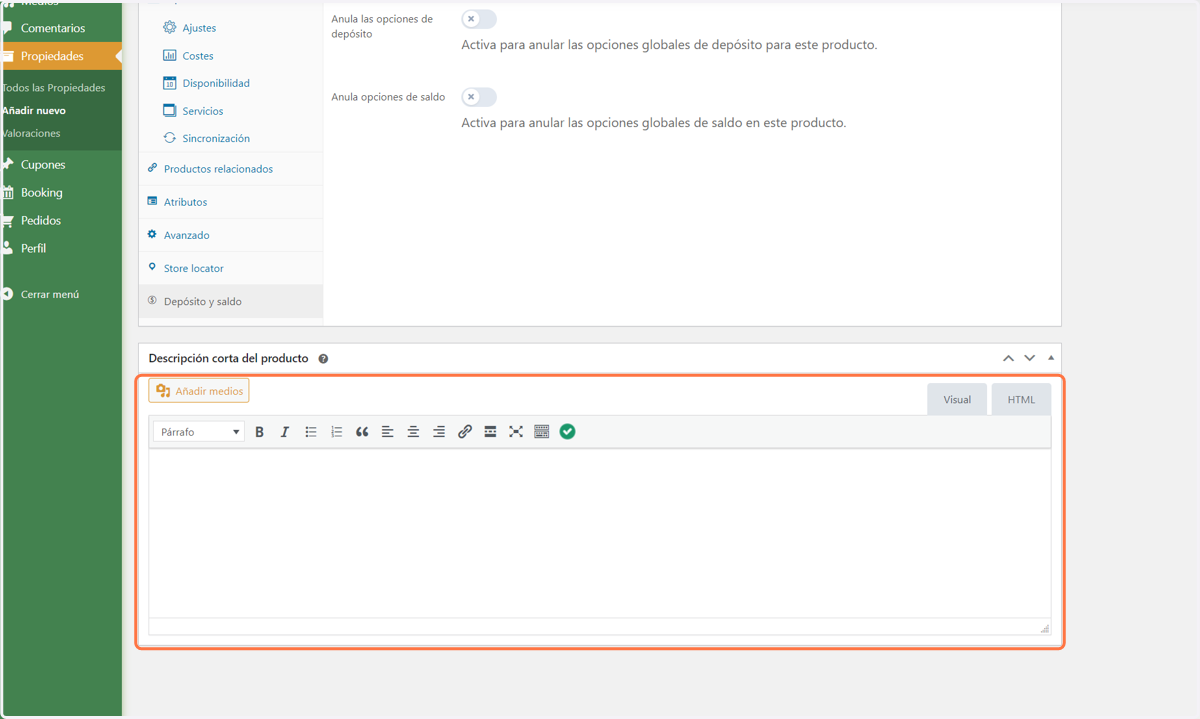Image resolution: width=1200 pixels, height=719 pixels.
Task: Align text left in editor
Action: pyautogui.click(x=388, y=432)
